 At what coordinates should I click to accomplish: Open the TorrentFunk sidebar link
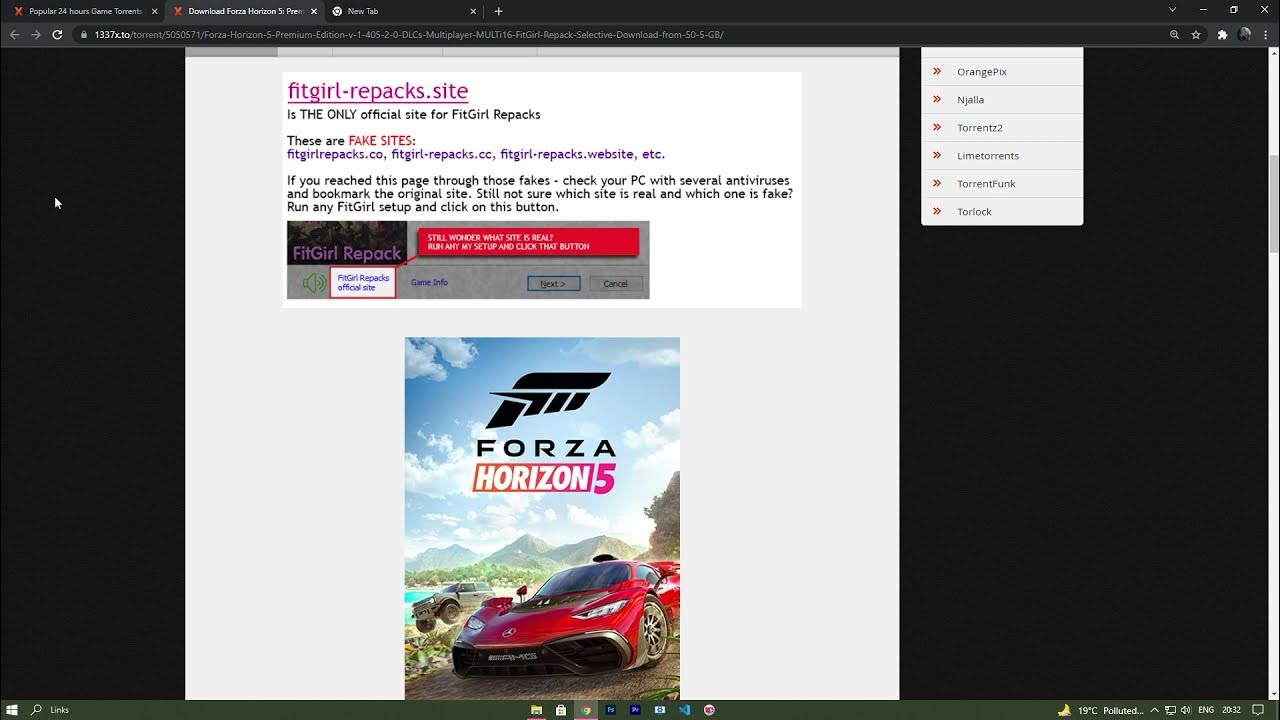coord(986,184)
